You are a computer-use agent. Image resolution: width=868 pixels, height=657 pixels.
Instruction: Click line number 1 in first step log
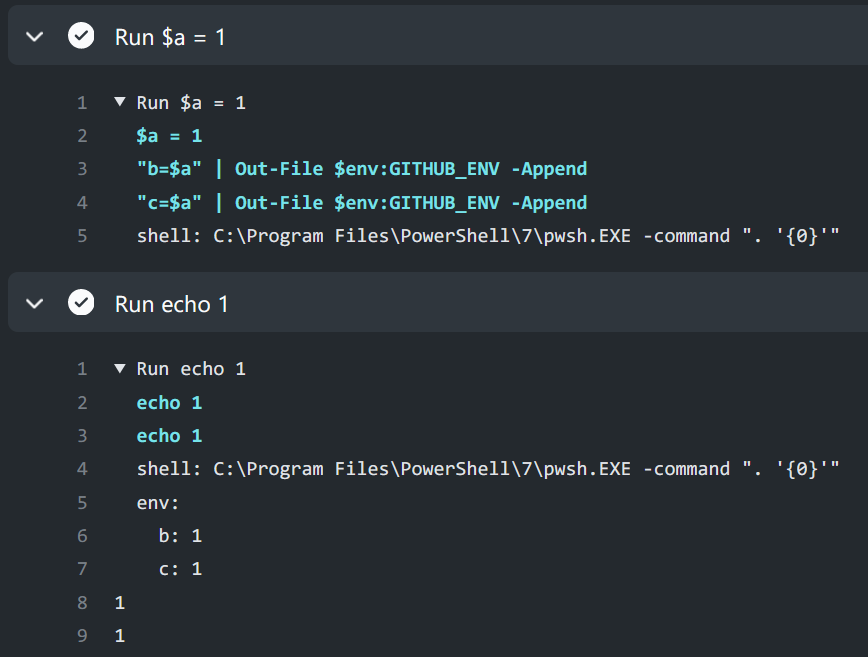coord(82,103)
